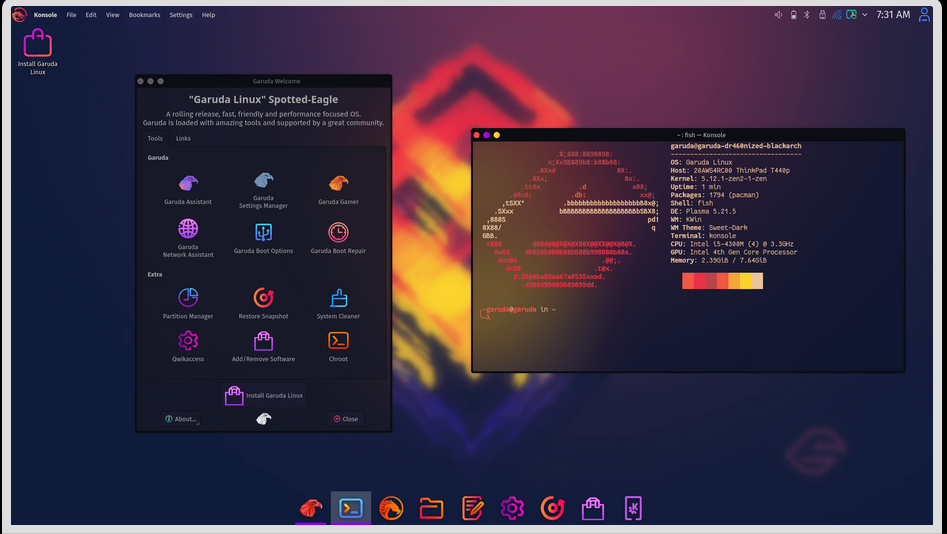This screenshot has width=947, height=534.
Task: Open the Edit menu
Action: tap(91, 15)
